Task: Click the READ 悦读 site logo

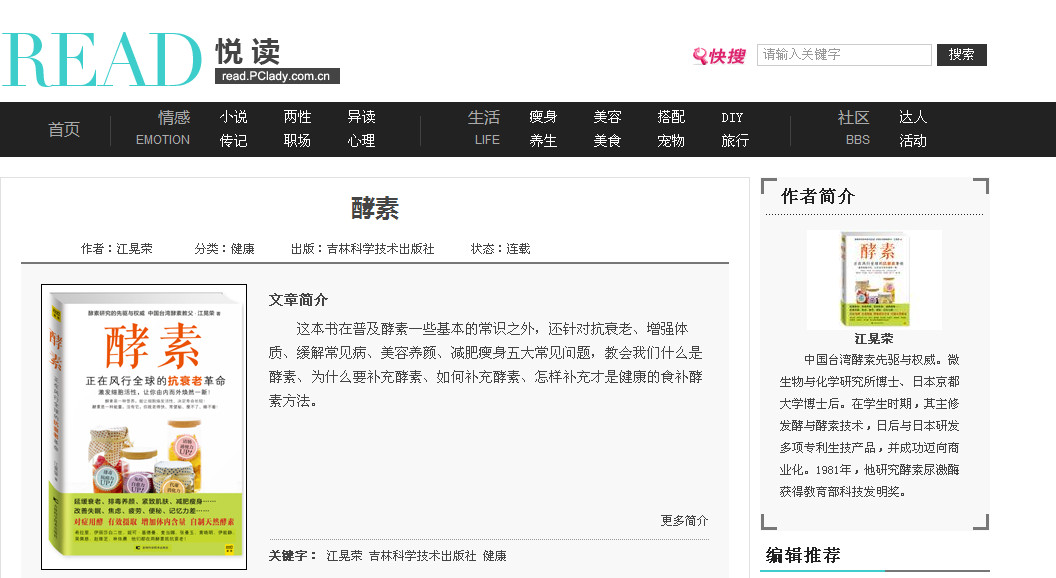Action: point(170,59)
